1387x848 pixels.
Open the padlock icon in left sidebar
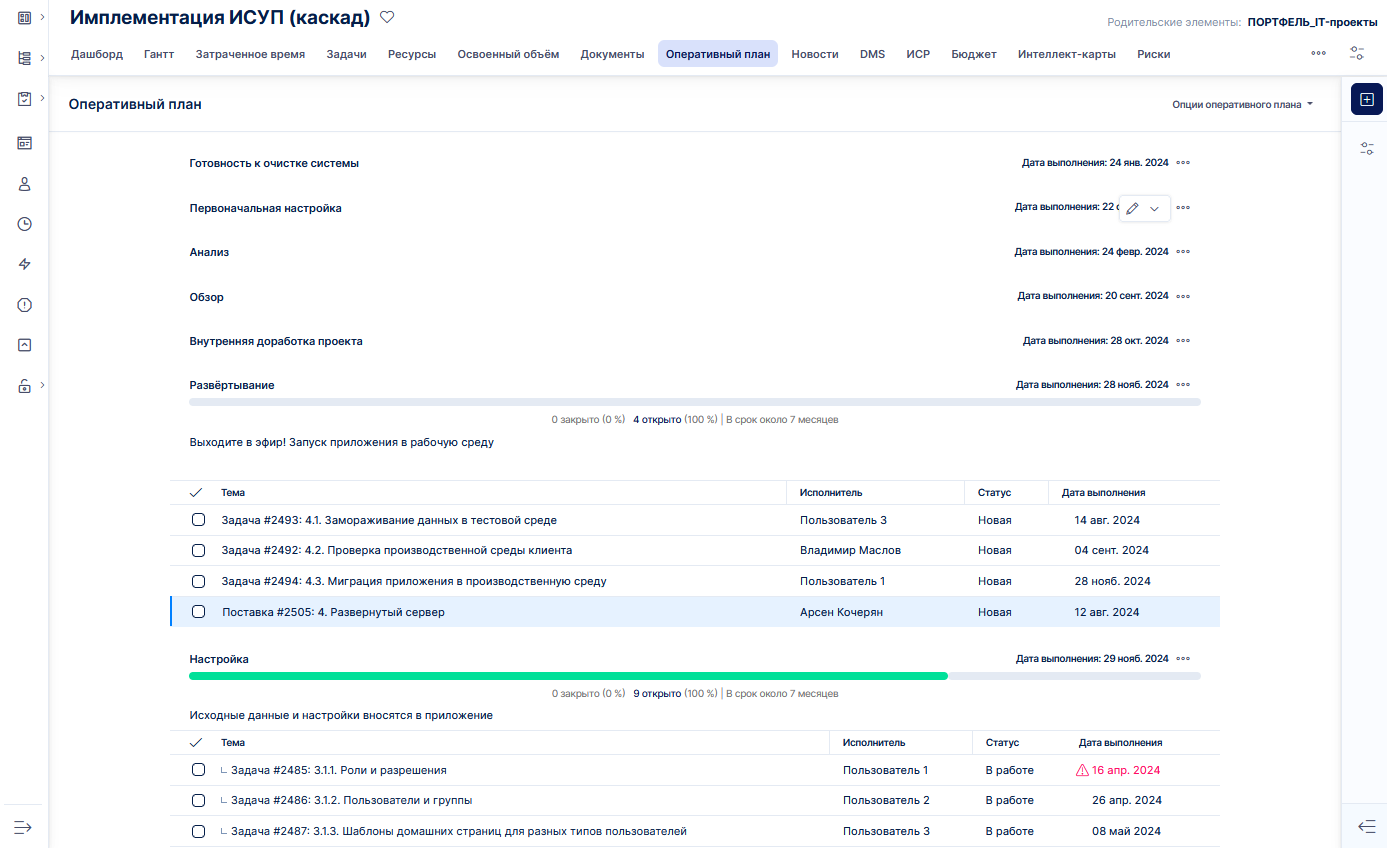pos(25,386)
